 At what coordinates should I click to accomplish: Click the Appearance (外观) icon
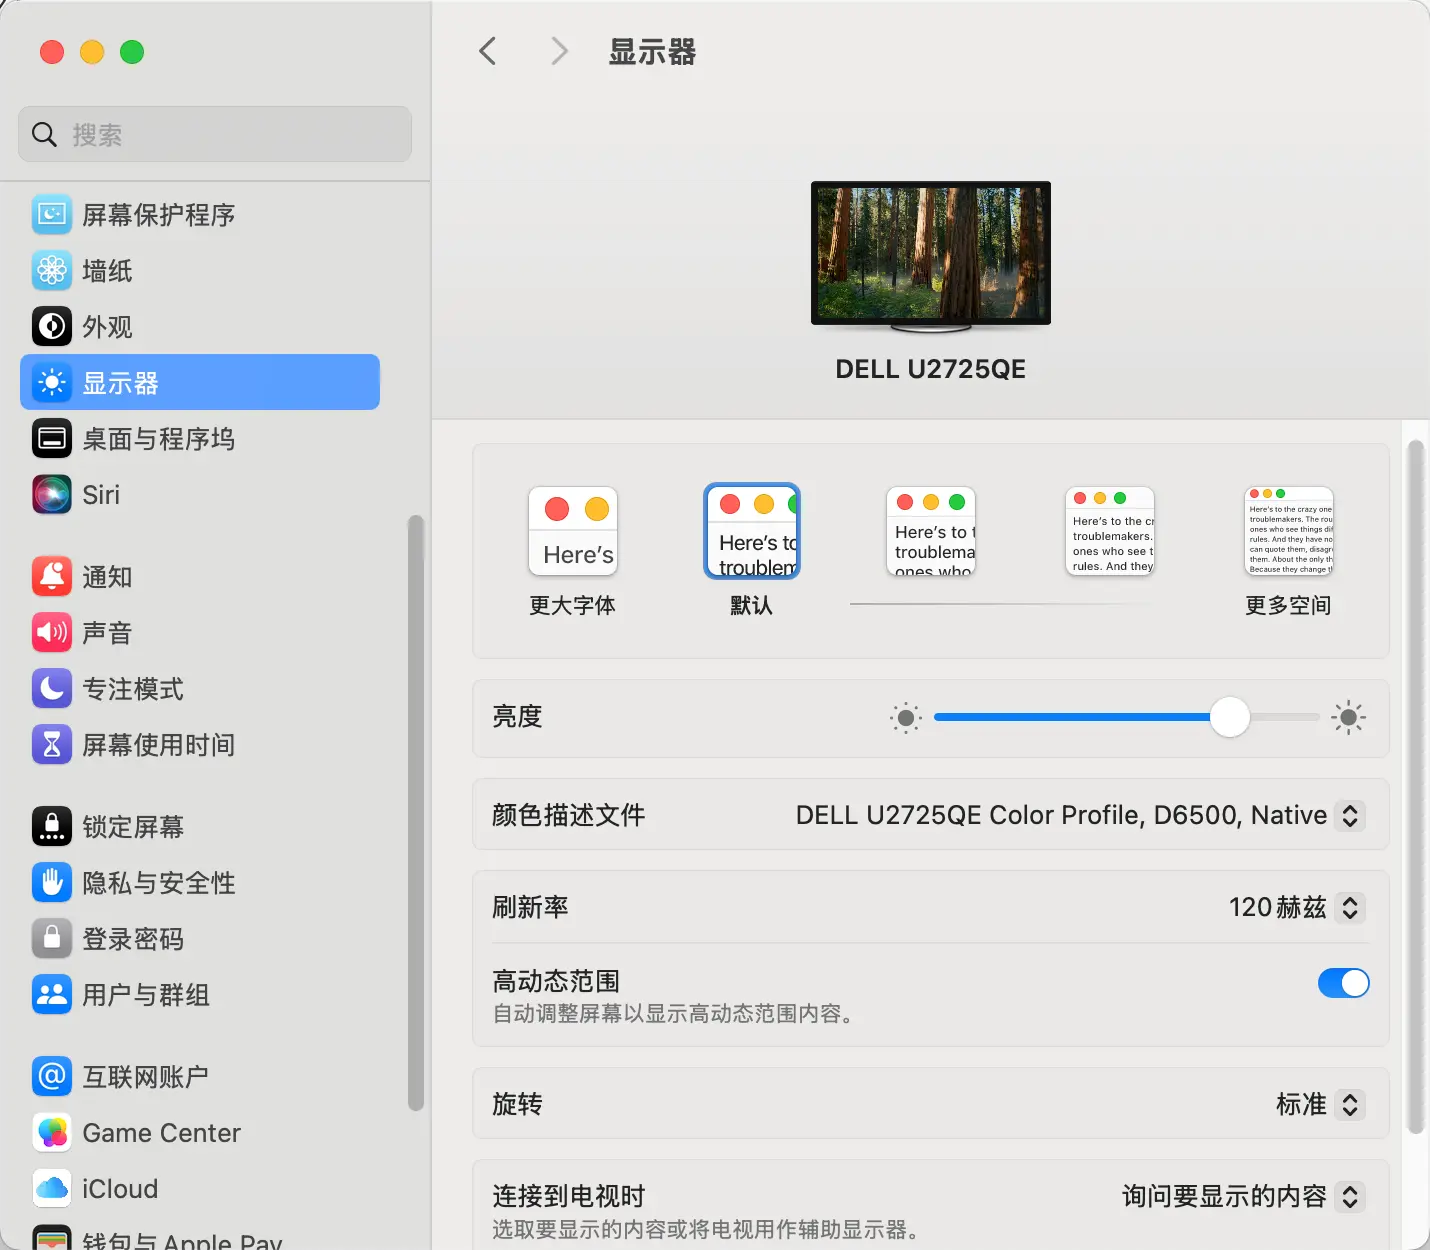(x=52, y=326)
